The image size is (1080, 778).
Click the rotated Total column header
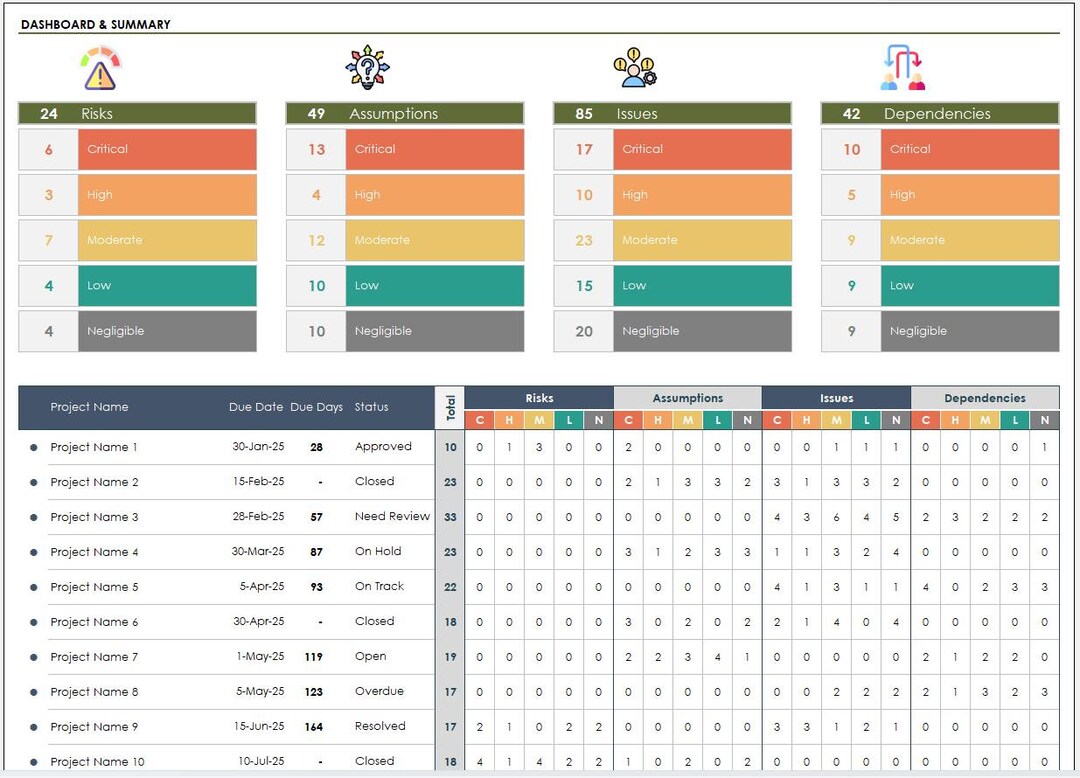click(450, 406)
